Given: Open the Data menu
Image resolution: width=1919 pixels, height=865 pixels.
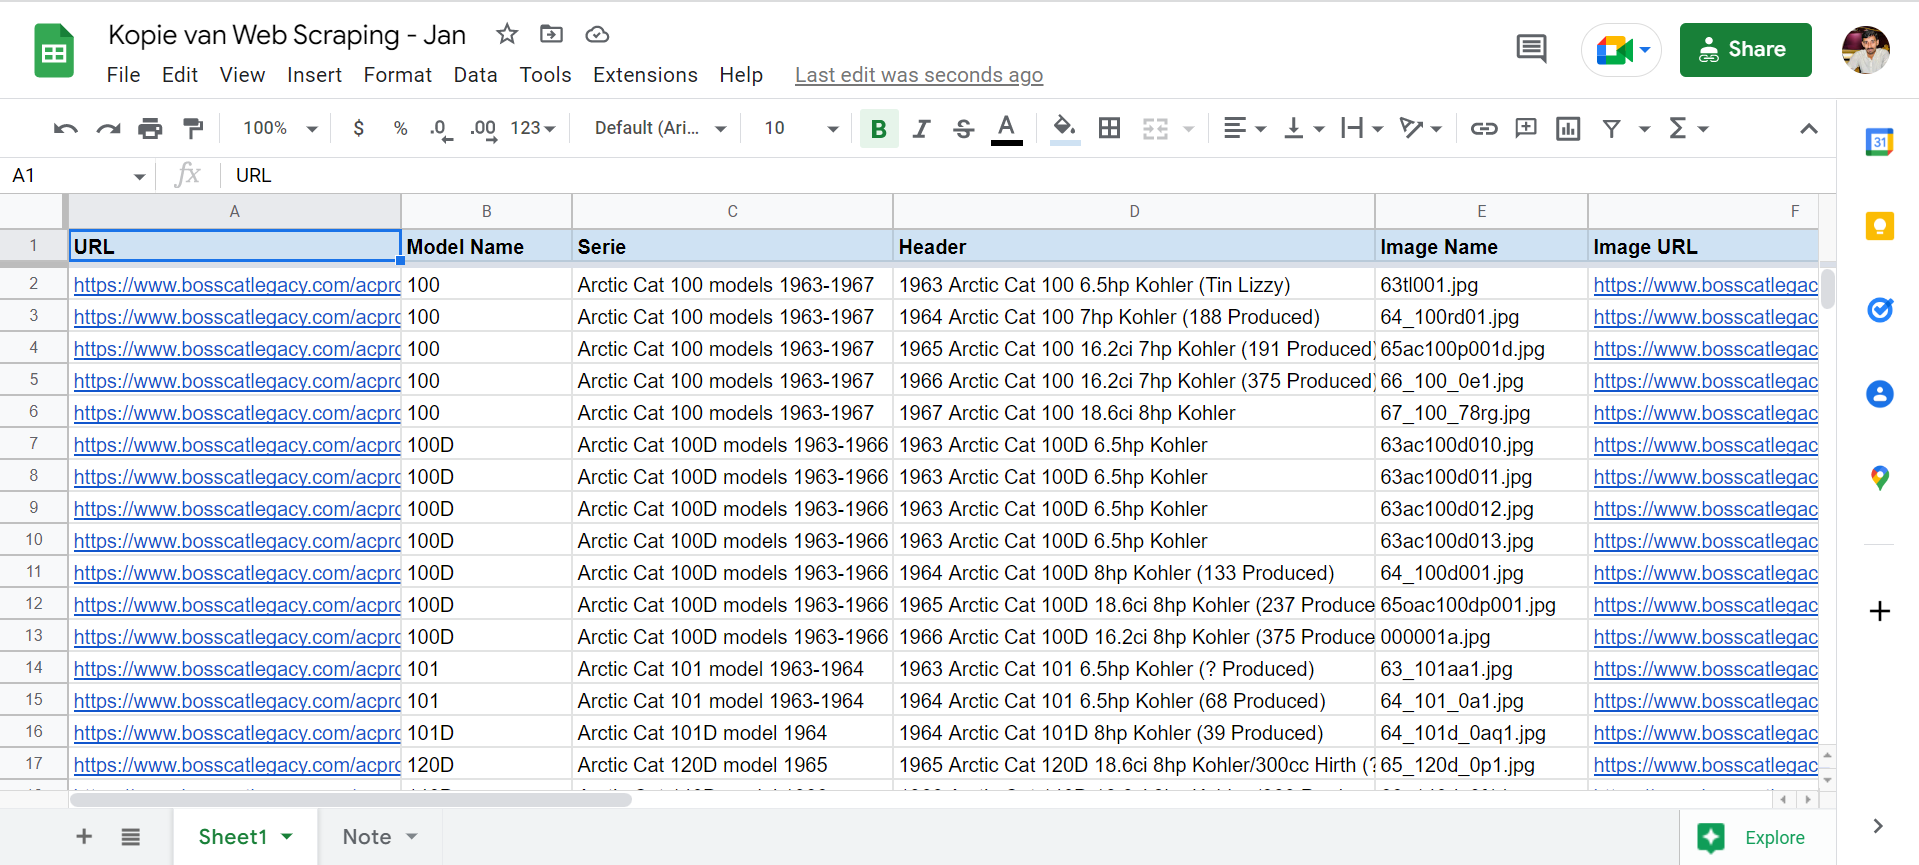Looking at the screenshot, I should [475, 75].
